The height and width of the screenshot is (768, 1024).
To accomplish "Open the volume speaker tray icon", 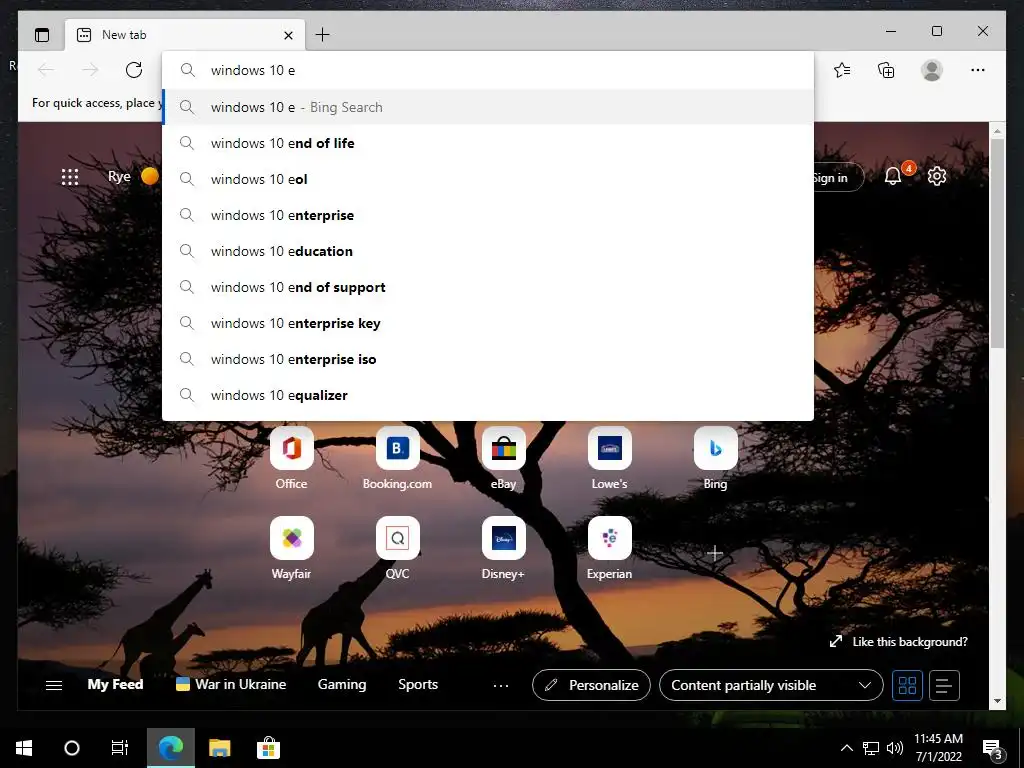I will [895, 748].
